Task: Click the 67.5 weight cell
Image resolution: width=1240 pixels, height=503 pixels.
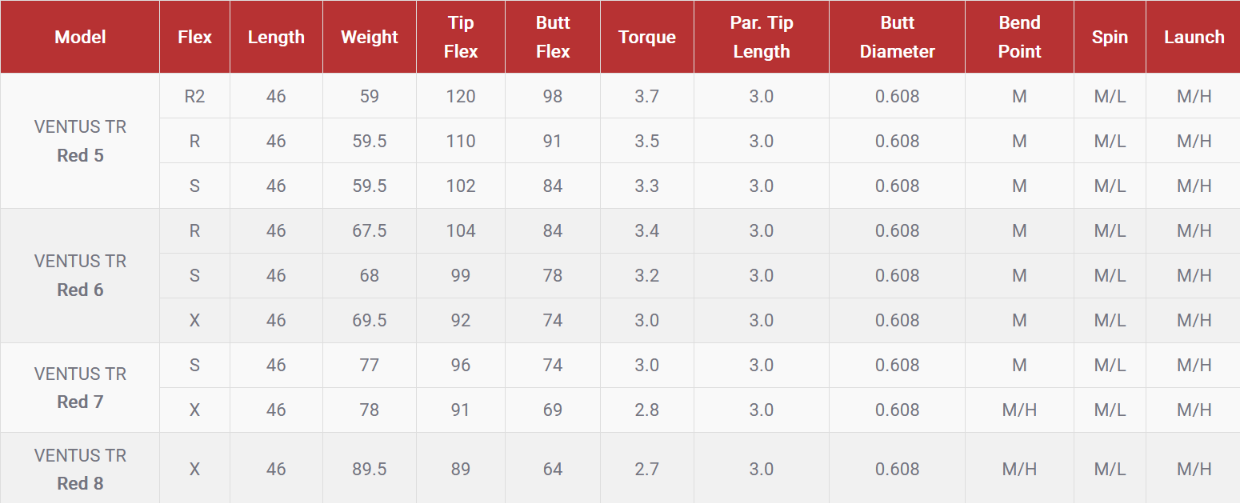Action: coord(369,231)
